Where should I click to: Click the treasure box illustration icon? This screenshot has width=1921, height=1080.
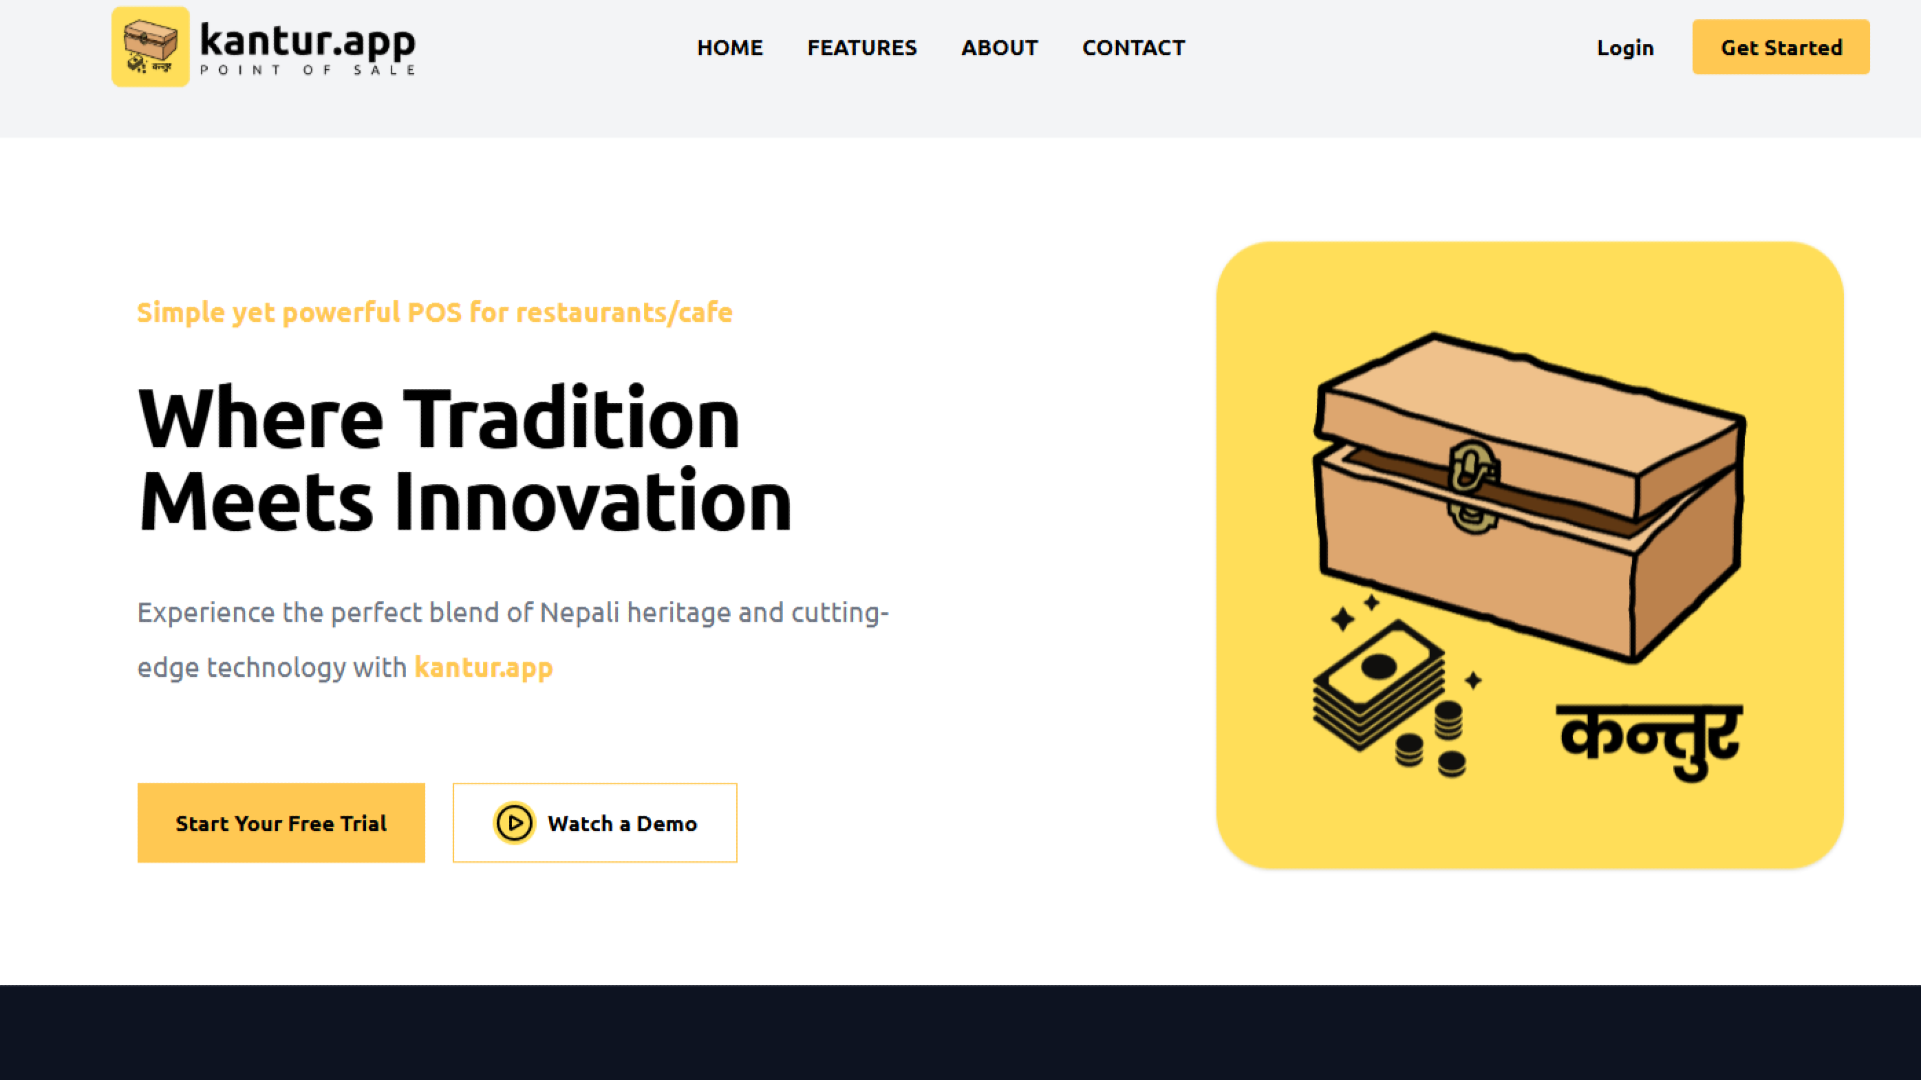click(1529, 555)
